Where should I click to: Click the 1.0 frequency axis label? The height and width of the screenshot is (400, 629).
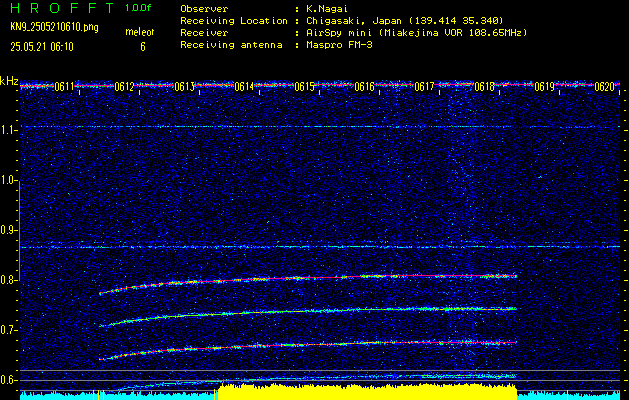pos(9,180)
